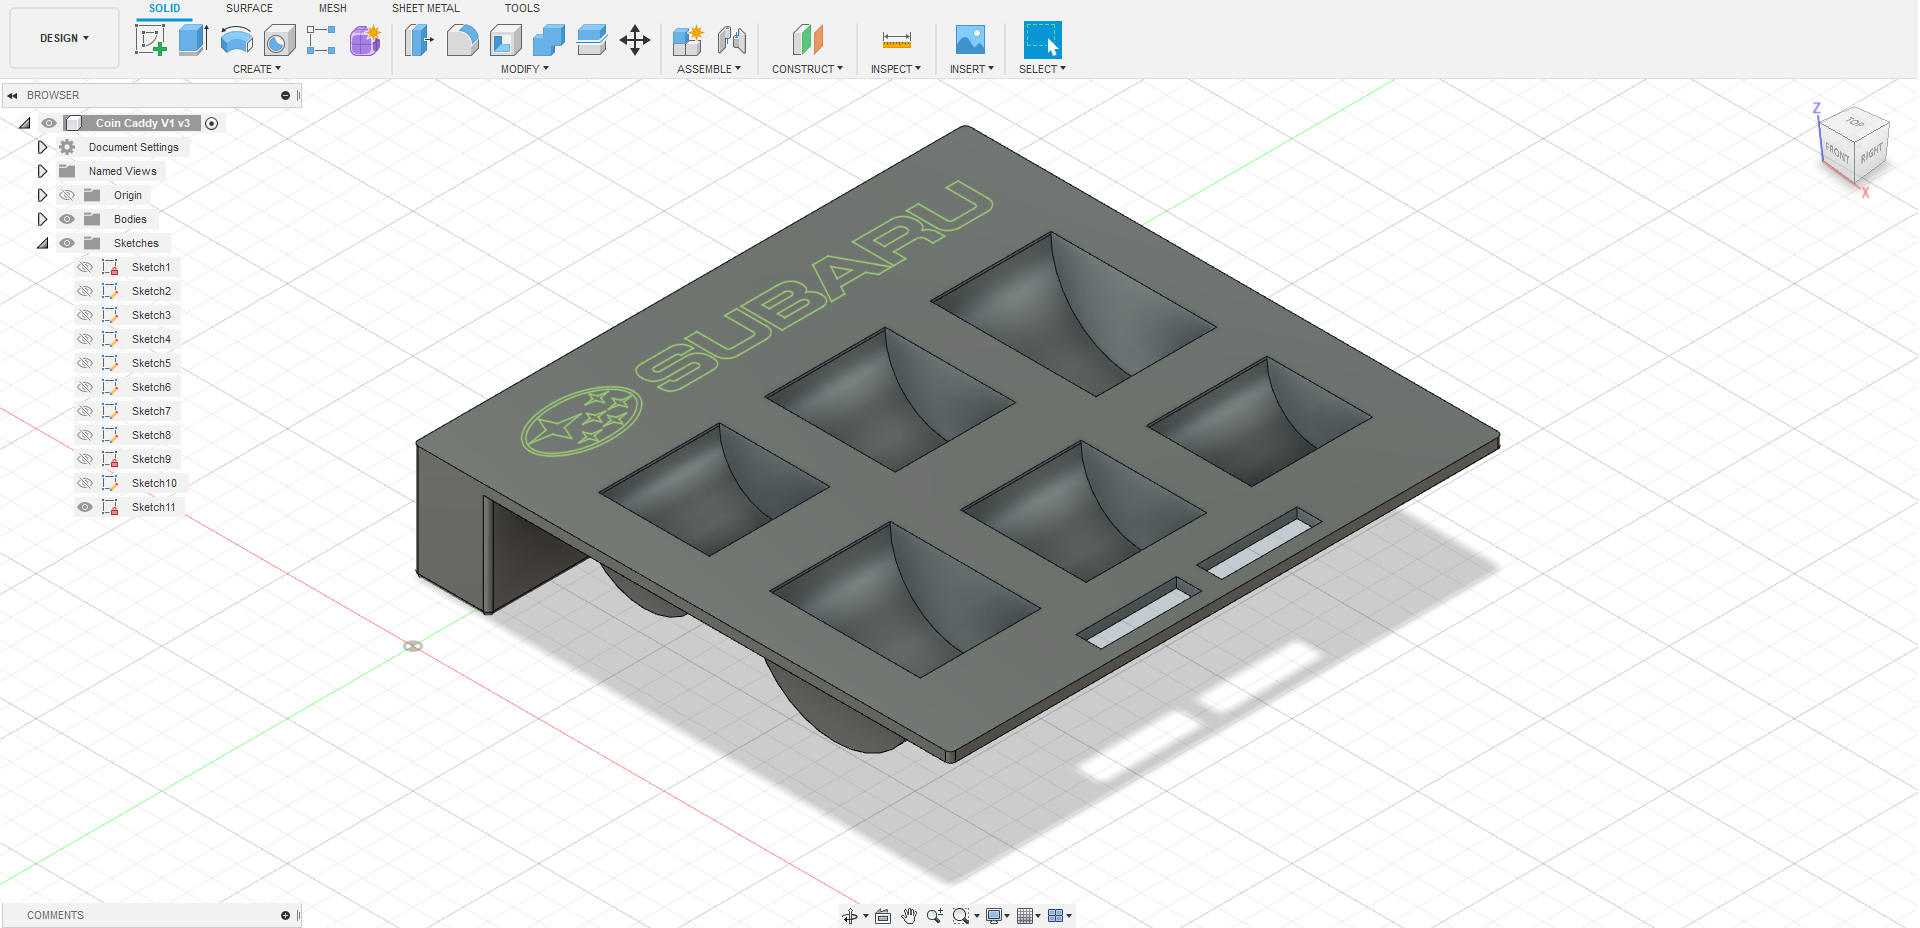Expand the Named Views node
1920x928 pixels.
(42, 171)
